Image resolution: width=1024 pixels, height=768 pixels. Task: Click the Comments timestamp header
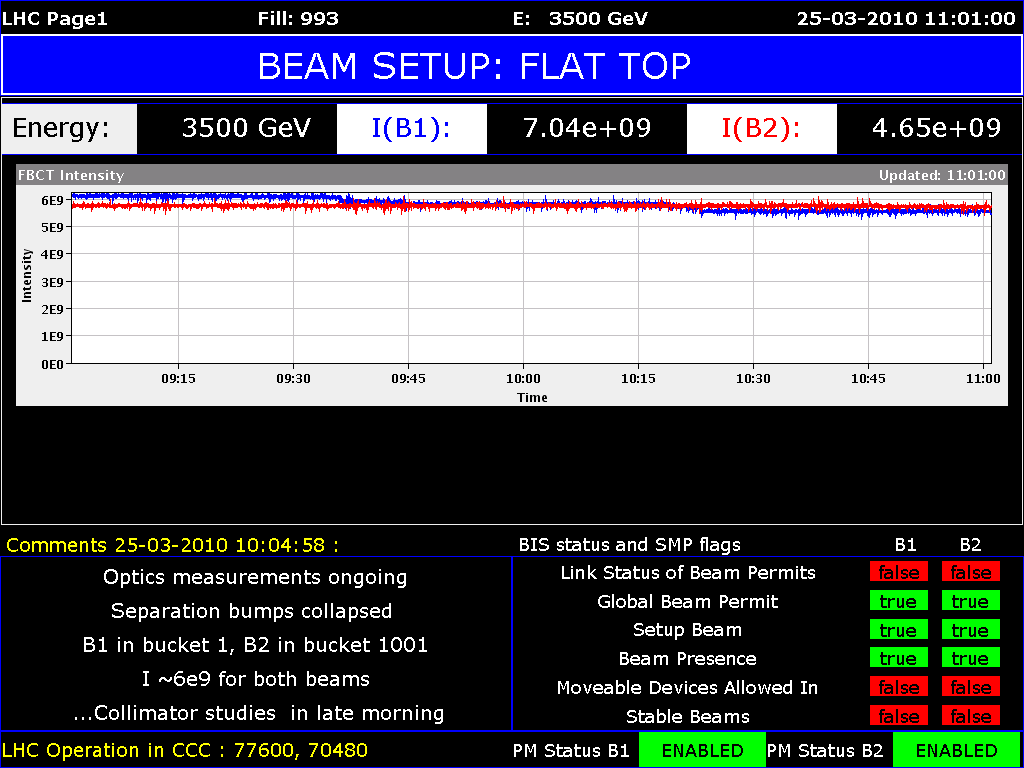(x=172, y=545)
